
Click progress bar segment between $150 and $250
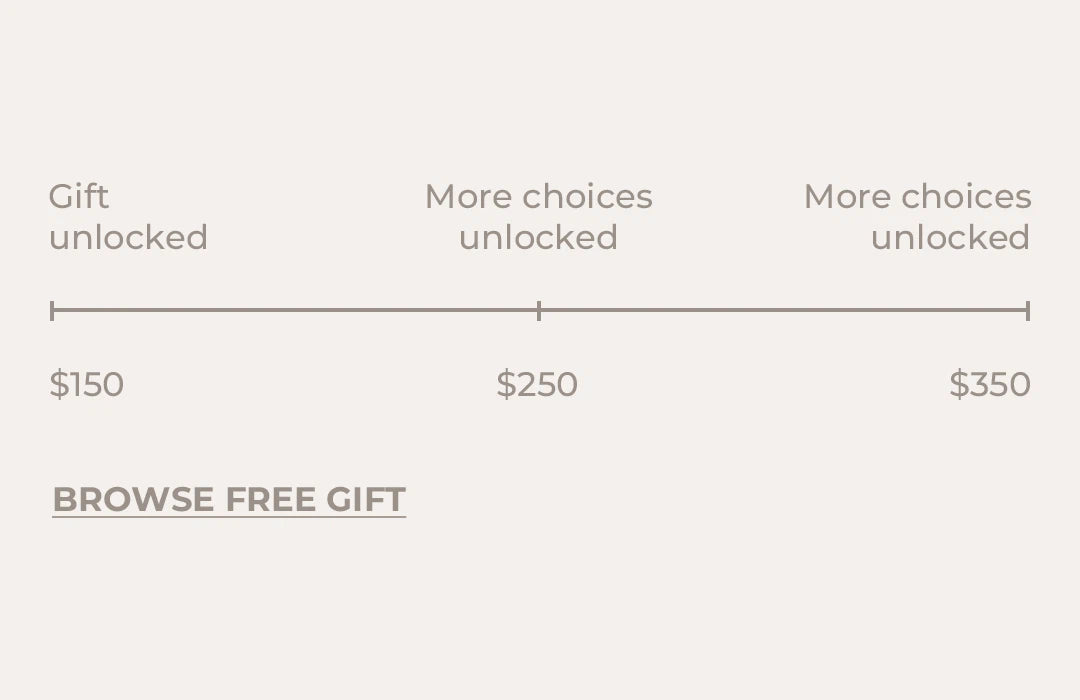295,310
